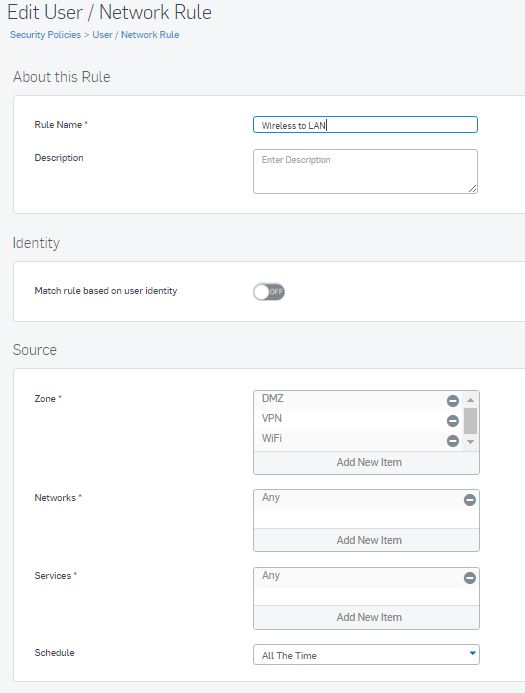
Task: Click the Rule Name text field
Action: 365,125
